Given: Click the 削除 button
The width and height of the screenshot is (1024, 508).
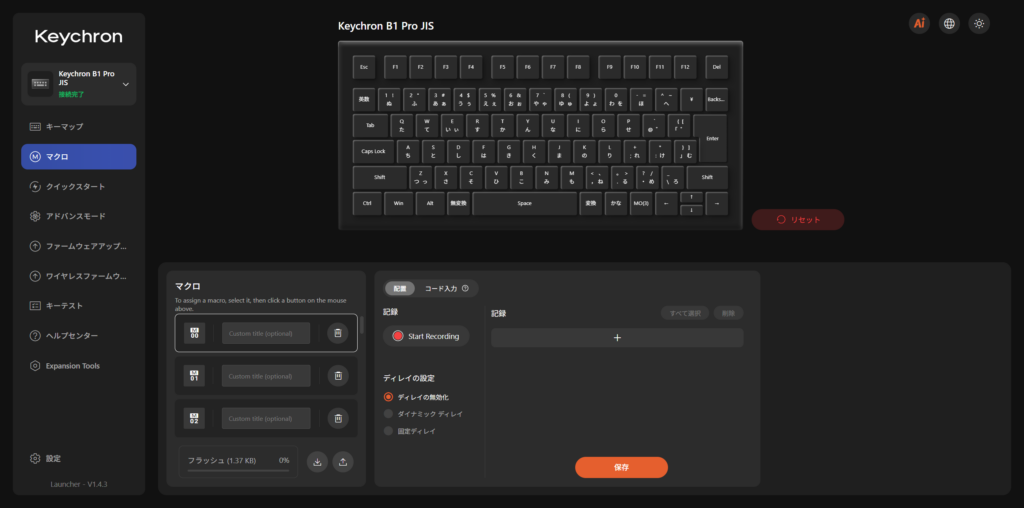Looking at the screenshot, I should point(728,313).
